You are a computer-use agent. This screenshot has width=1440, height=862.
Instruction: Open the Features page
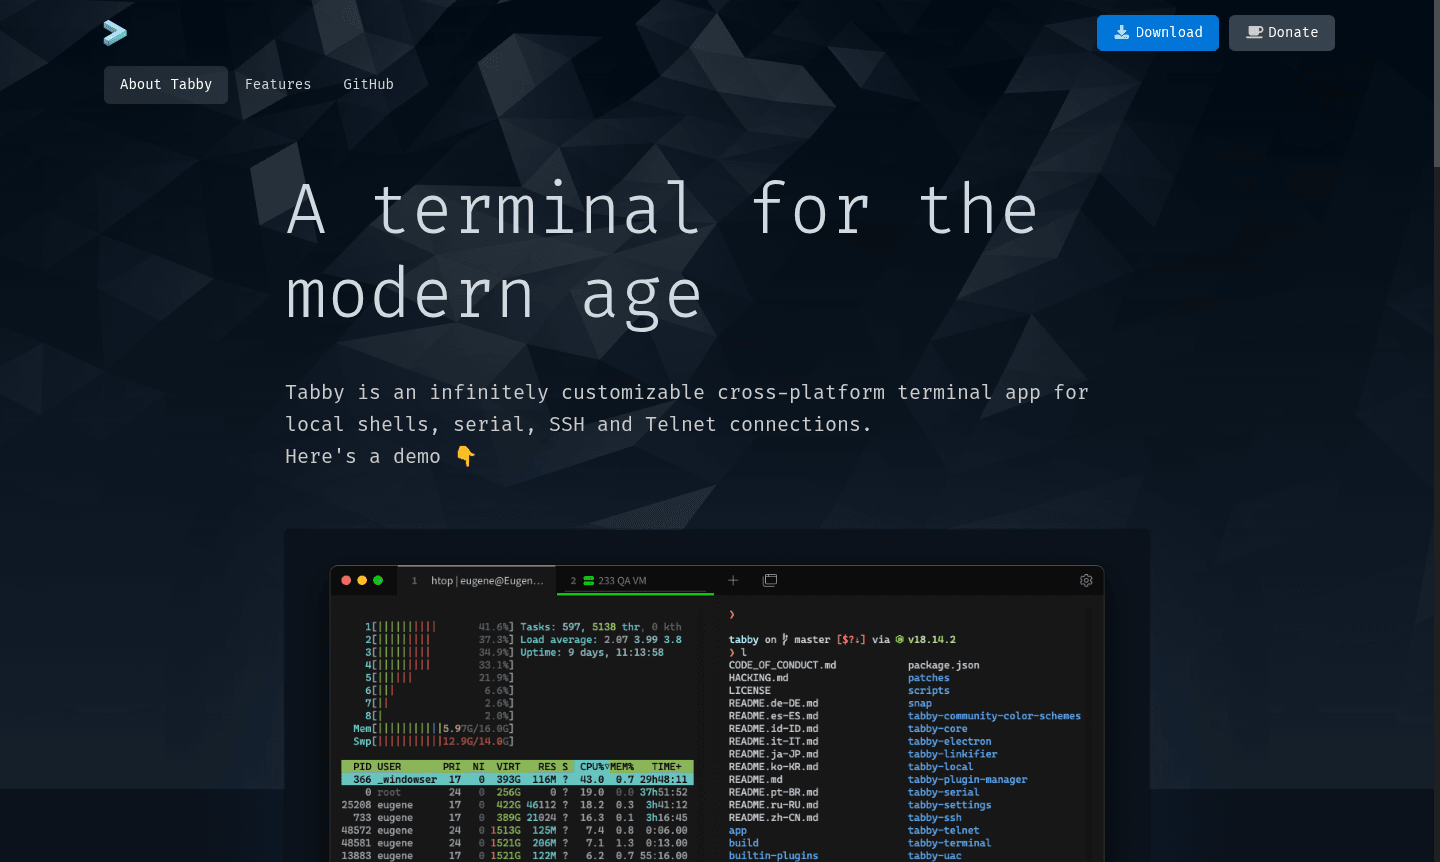click(x=278, y=84)
